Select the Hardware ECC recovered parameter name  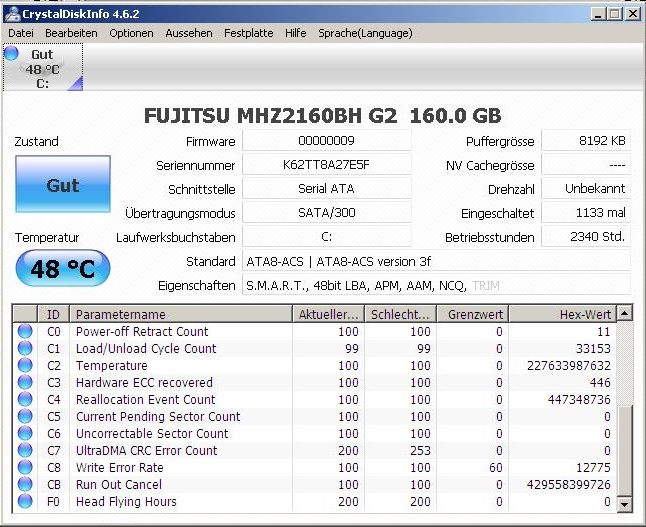tap(144, 382)
